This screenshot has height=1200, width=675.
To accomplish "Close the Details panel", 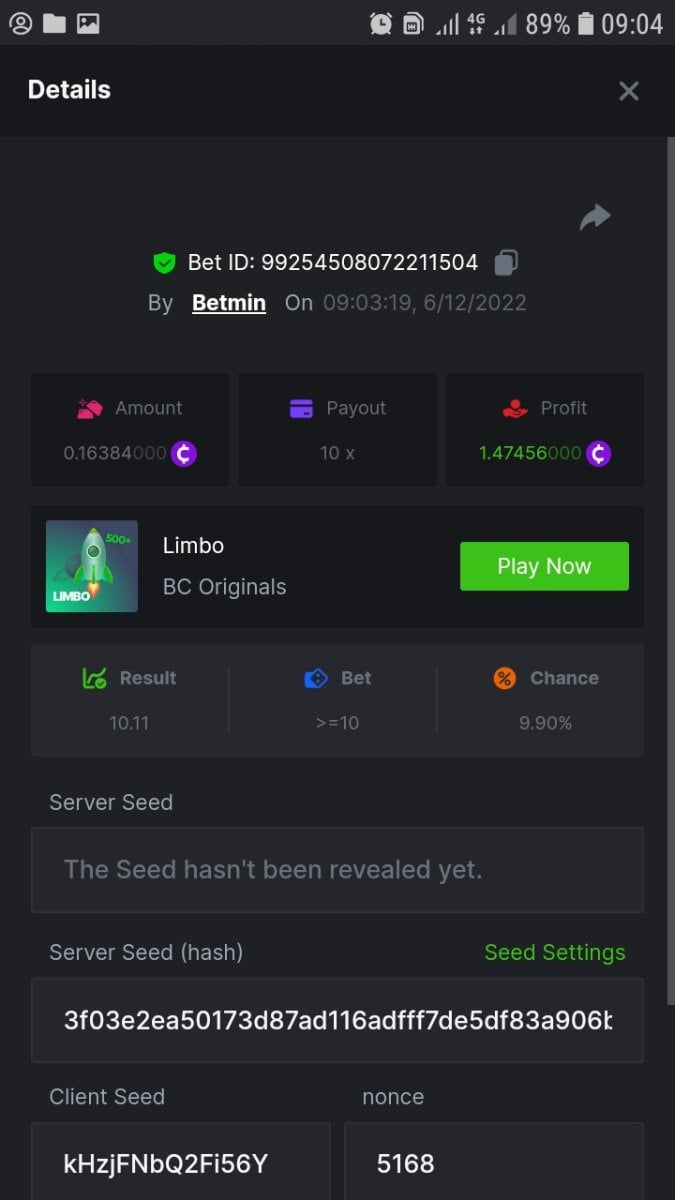I will 629,91.
